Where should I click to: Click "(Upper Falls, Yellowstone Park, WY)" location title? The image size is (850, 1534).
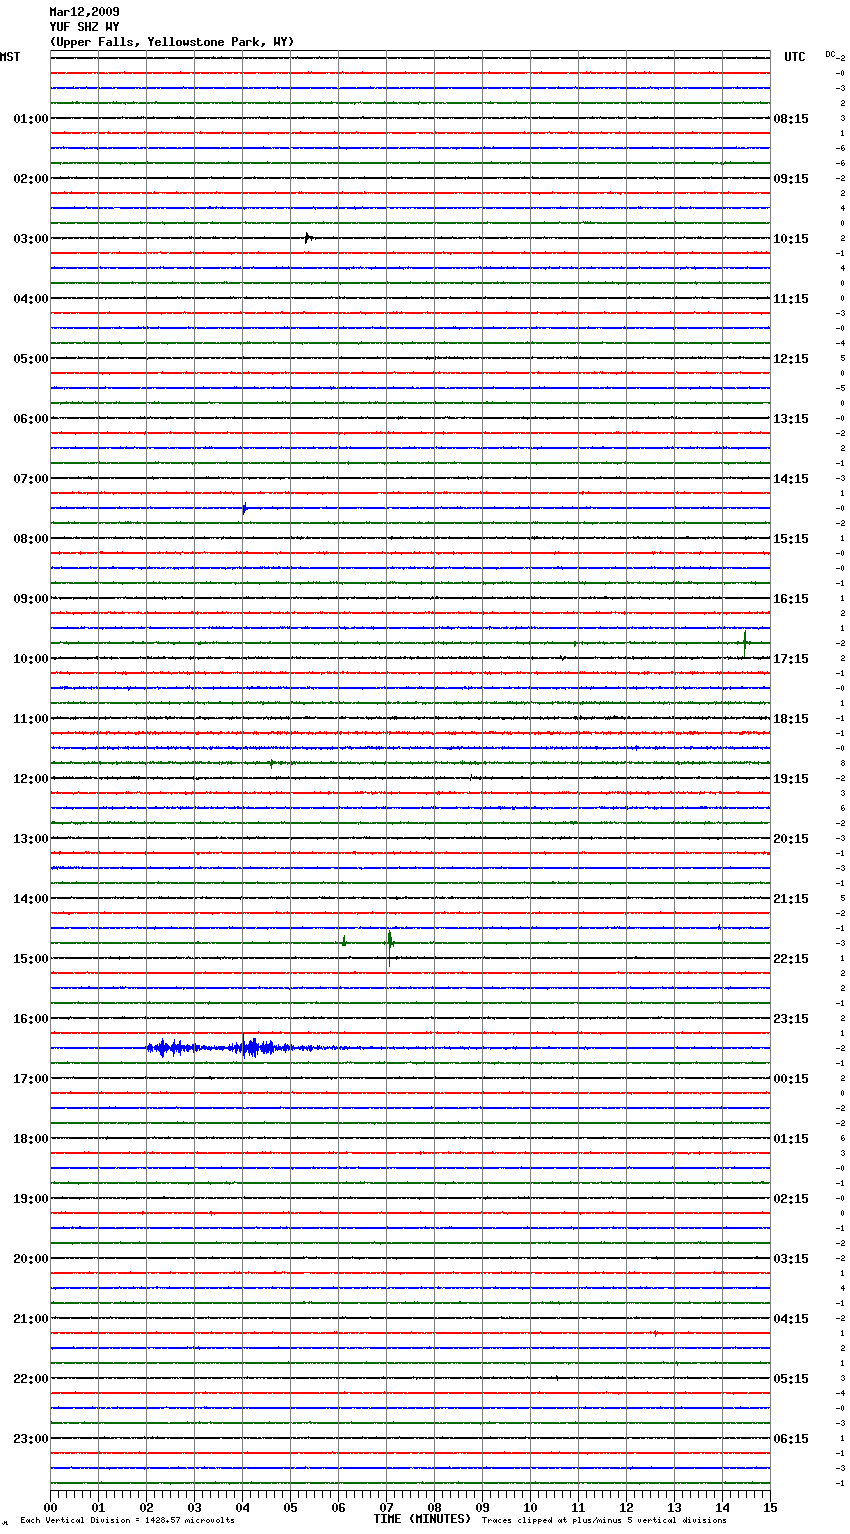tap(172, 42)
